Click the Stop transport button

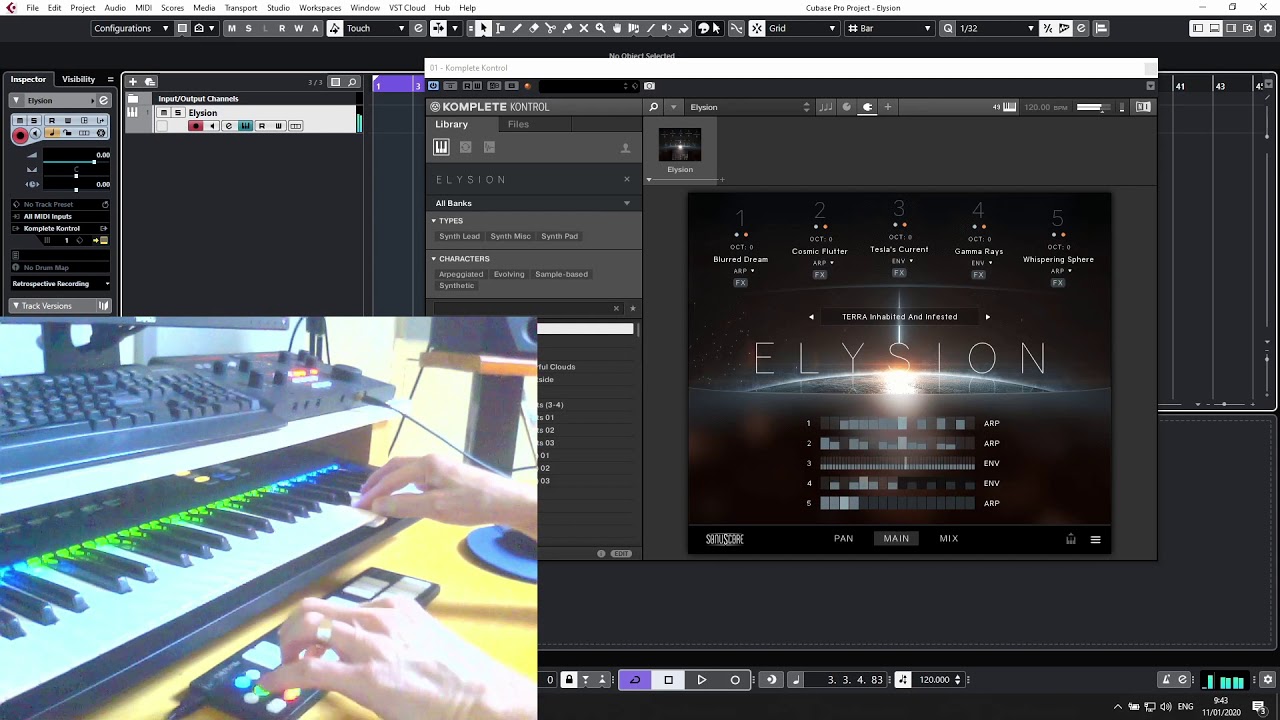pos(669,680)
